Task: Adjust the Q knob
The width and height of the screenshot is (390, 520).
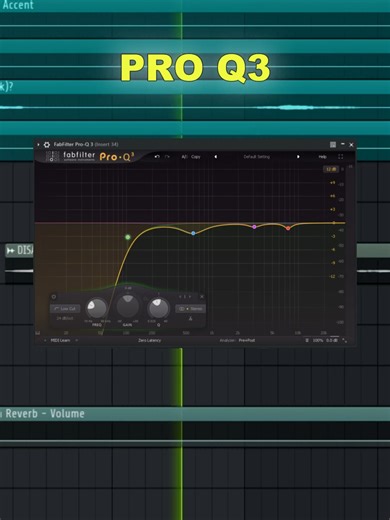Action: 158,308
